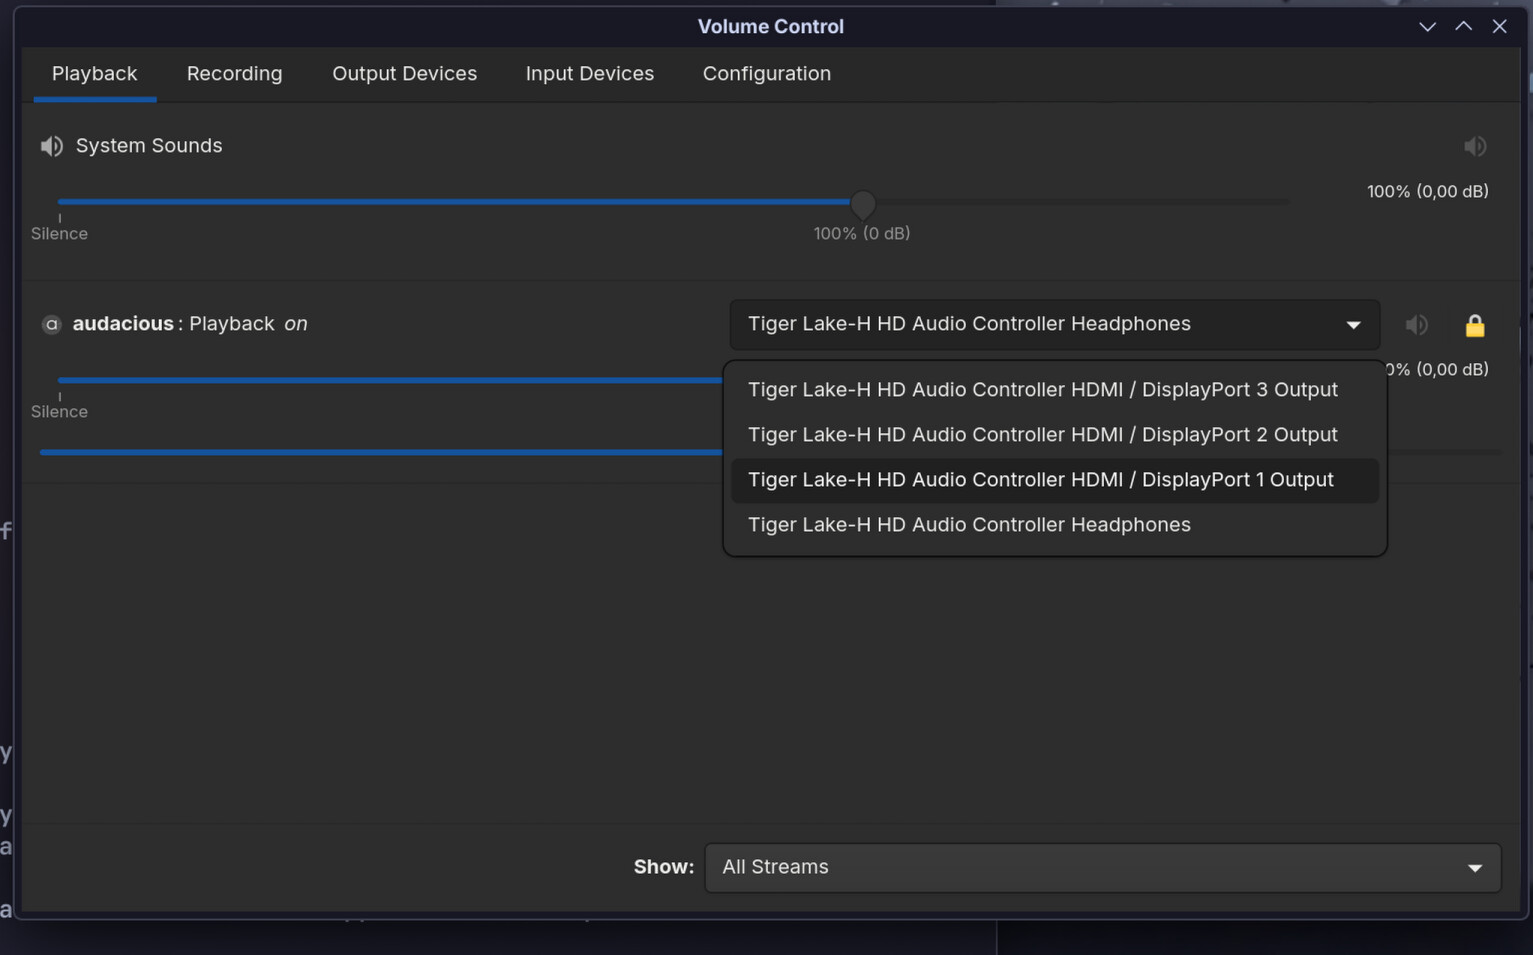Mute the audacious playback stream
Image resolution: width=1533 pixels, height=955 pixels.
[1416, 325]
